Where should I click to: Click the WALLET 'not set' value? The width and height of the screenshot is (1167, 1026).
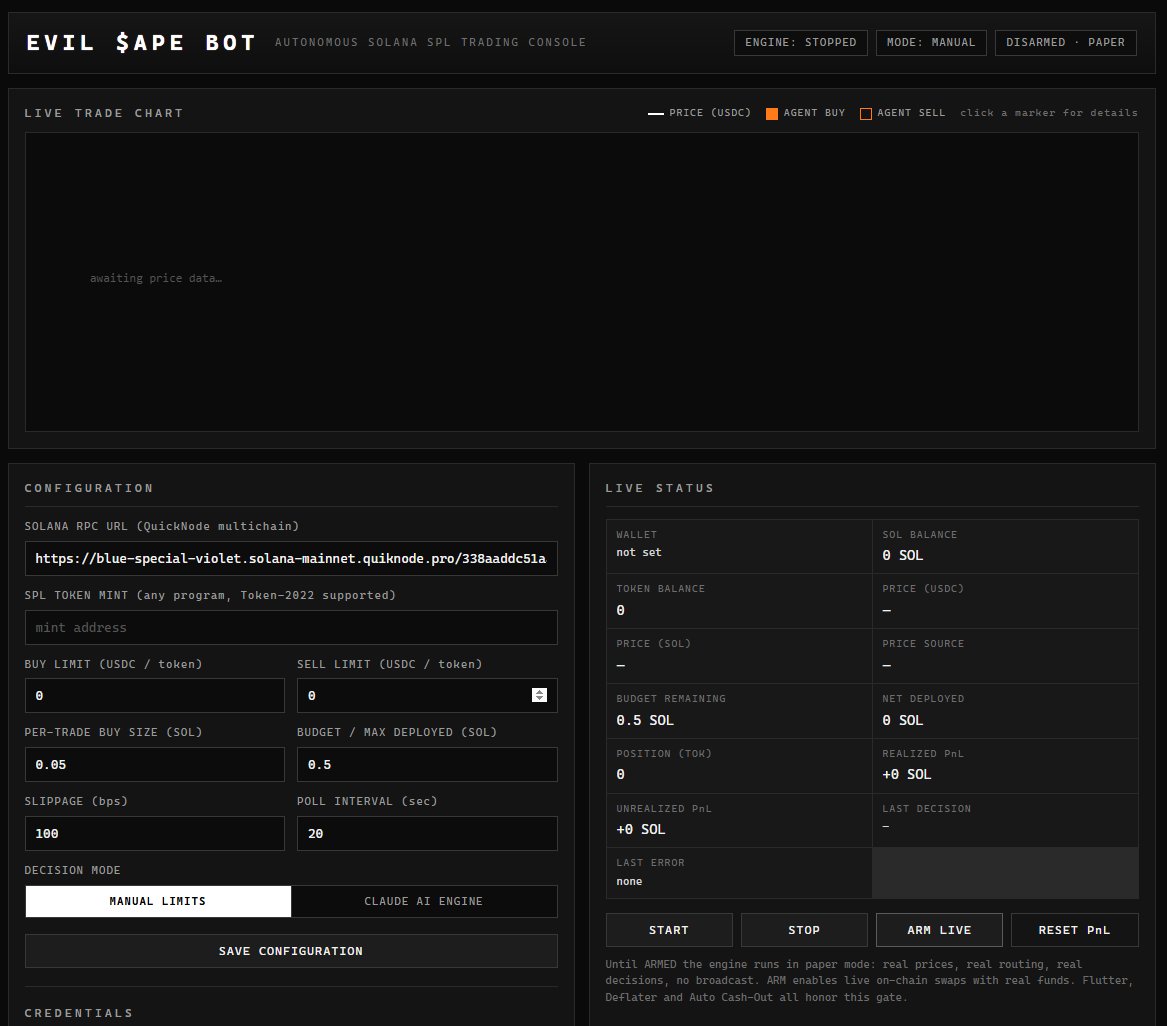[x=639, y=552]
